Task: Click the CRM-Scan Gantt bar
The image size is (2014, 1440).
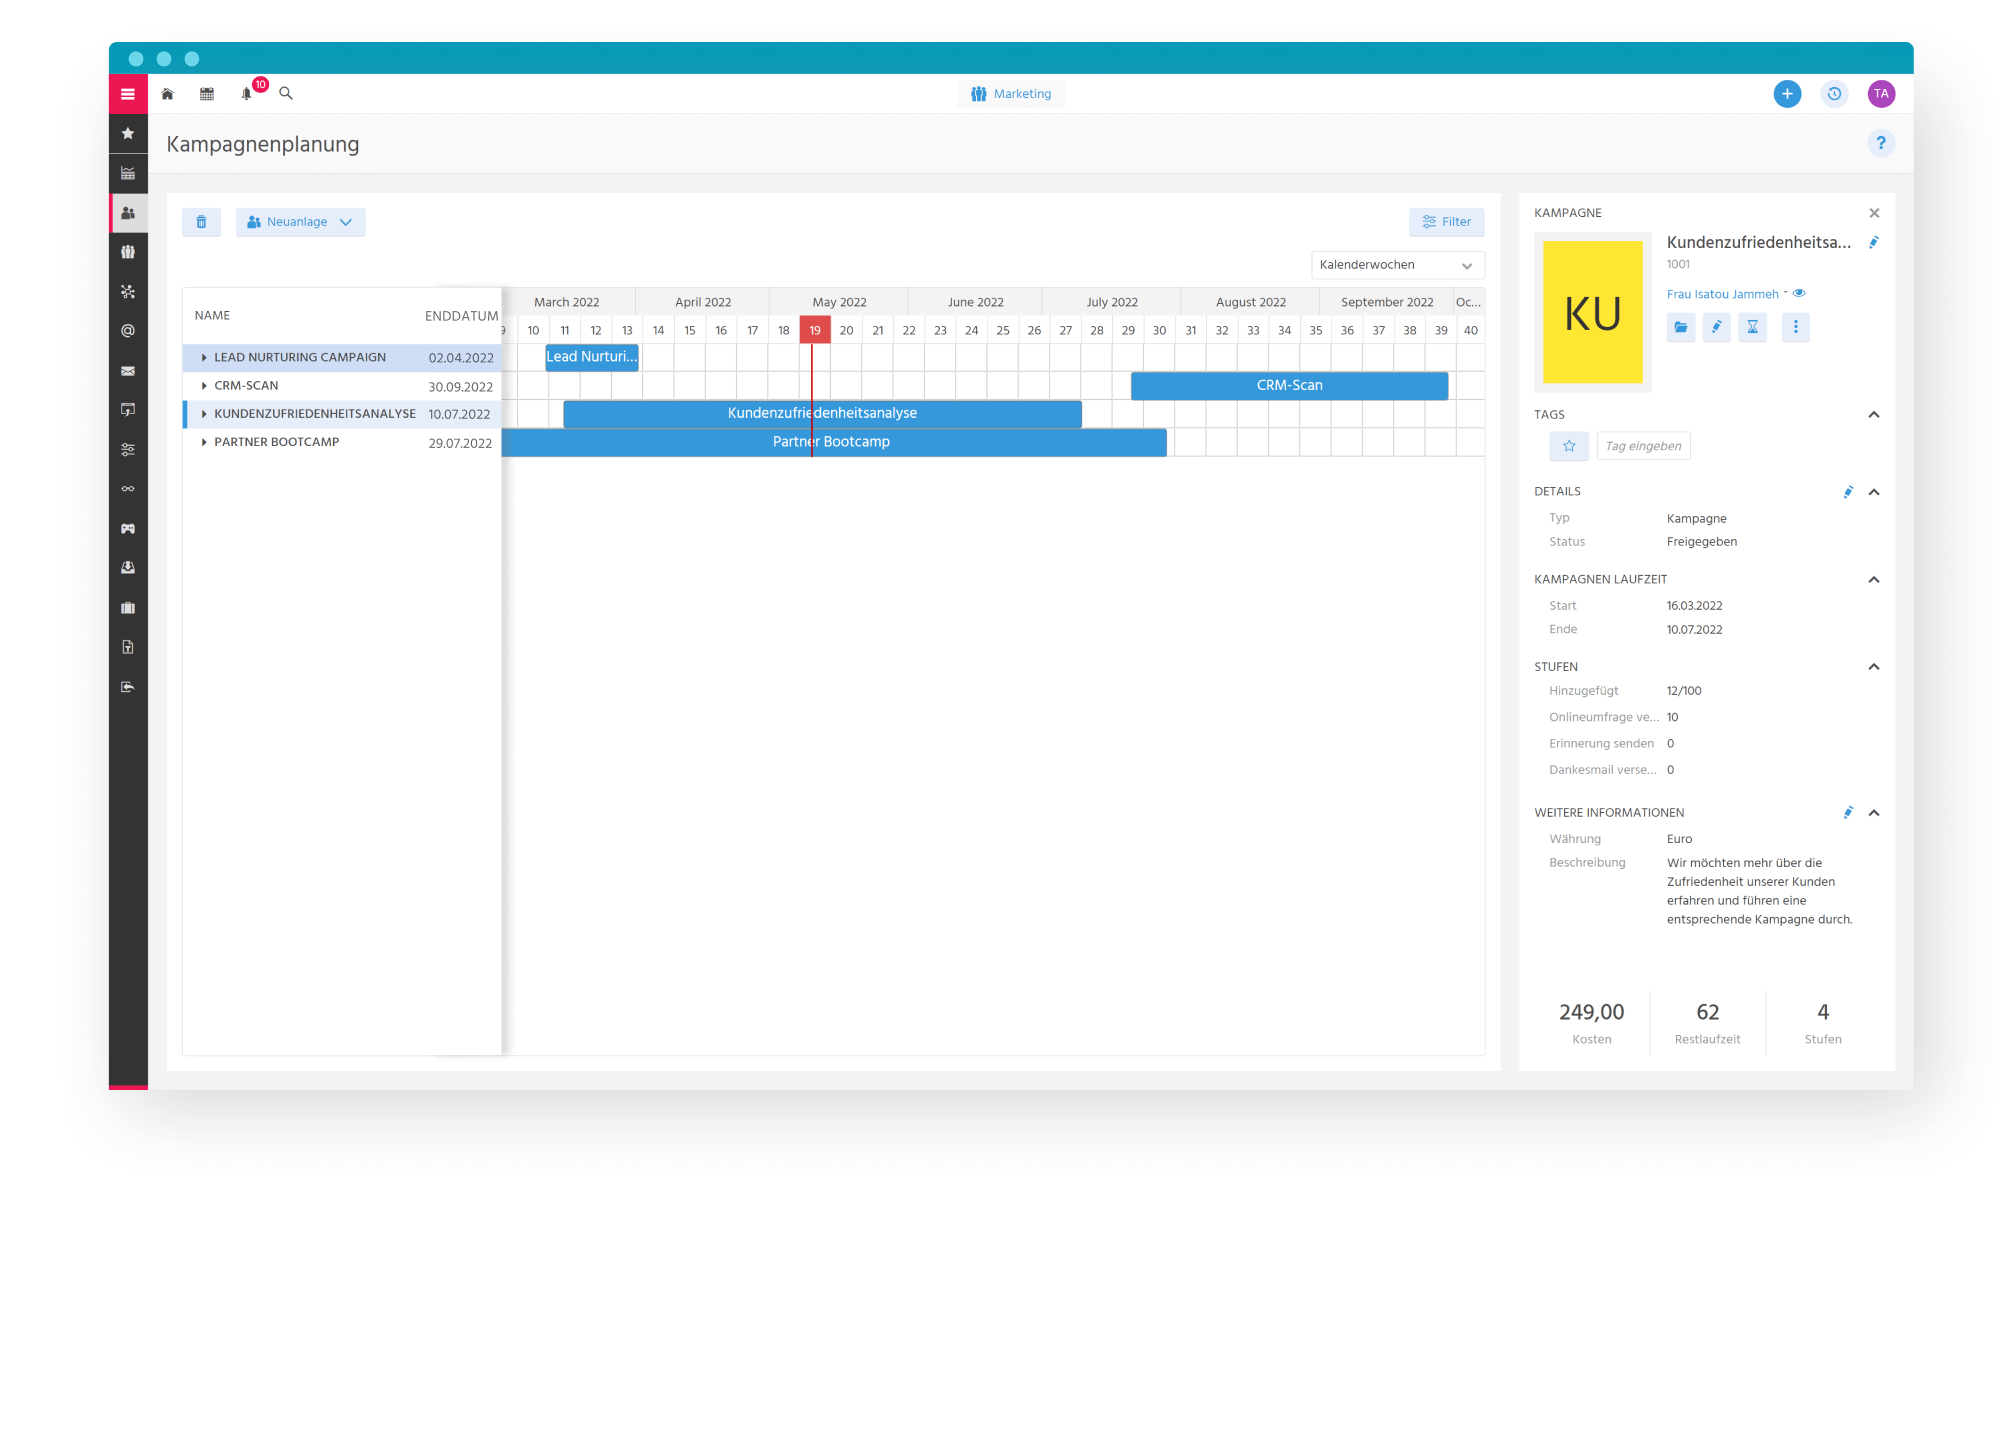Action: (1289, 386)
